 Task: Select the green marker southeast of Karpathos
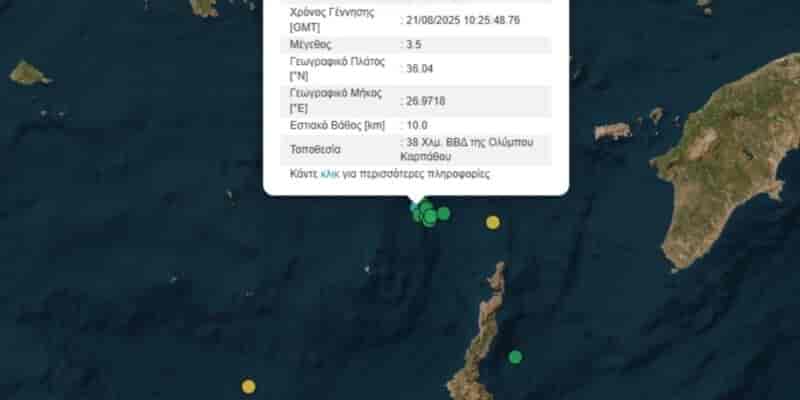pos(515,357)
